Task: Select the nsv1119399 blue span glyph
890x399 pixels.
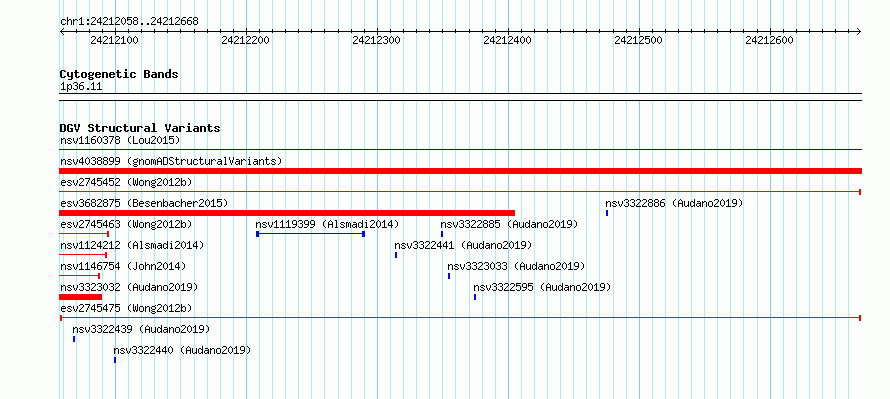Action: (310, 234)
